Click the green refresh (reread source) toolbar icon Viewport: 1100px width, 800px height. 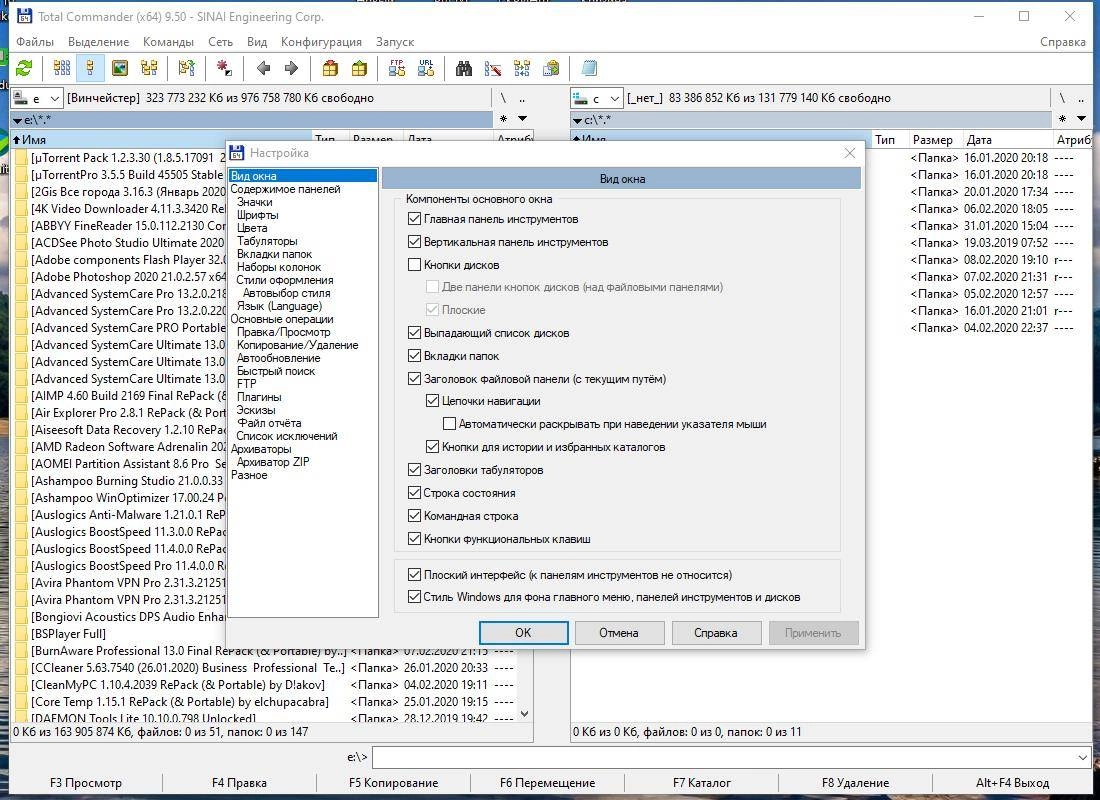[x=24, y=68]
